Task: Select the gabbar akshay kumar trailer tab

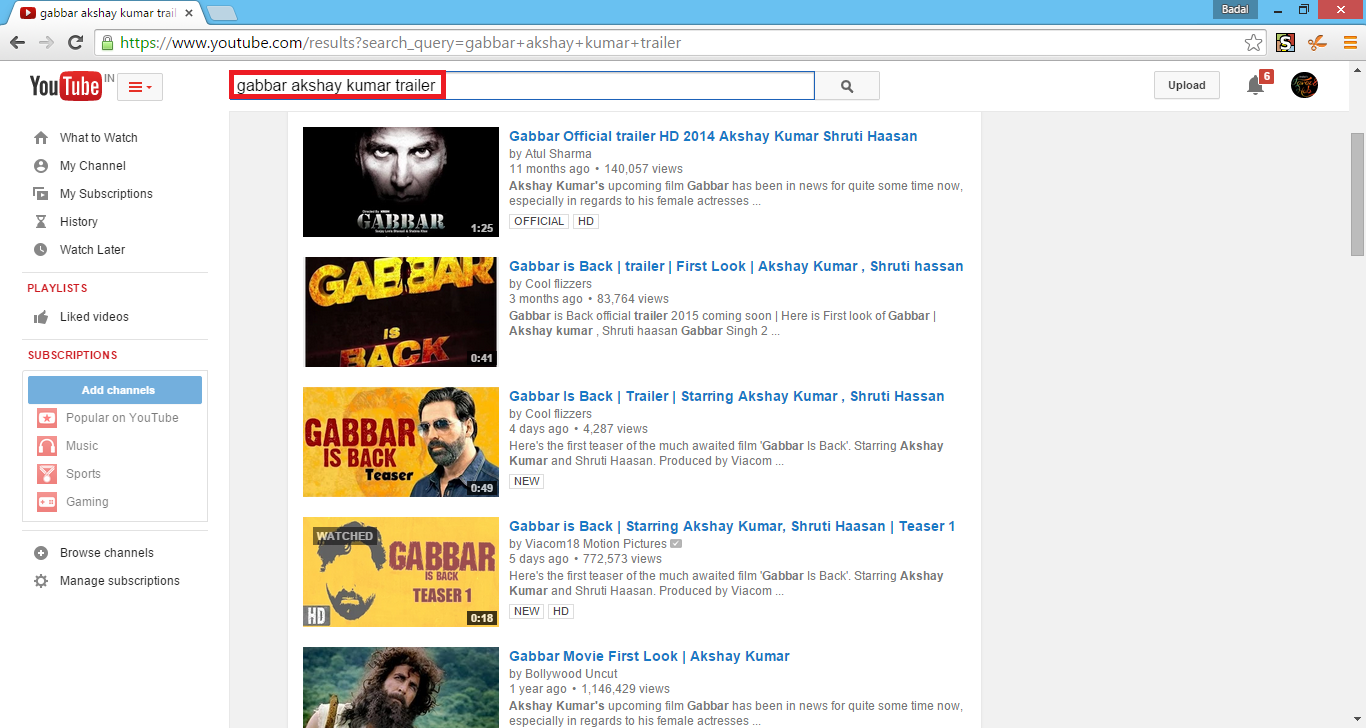Action: pos(108,13)
